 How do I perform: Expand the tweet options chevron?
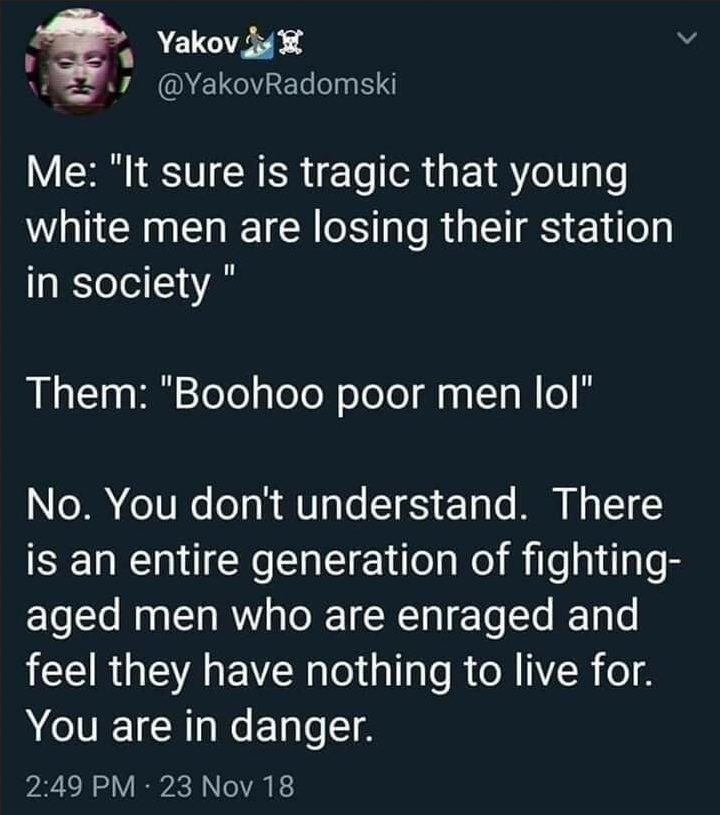687,39
